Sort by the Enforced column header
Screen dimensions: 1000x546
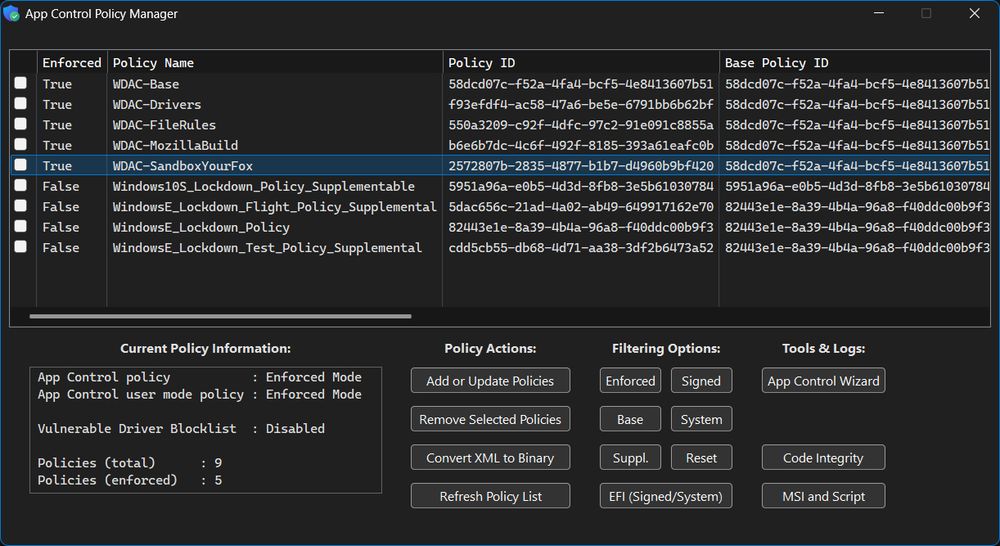pos(72,63)
